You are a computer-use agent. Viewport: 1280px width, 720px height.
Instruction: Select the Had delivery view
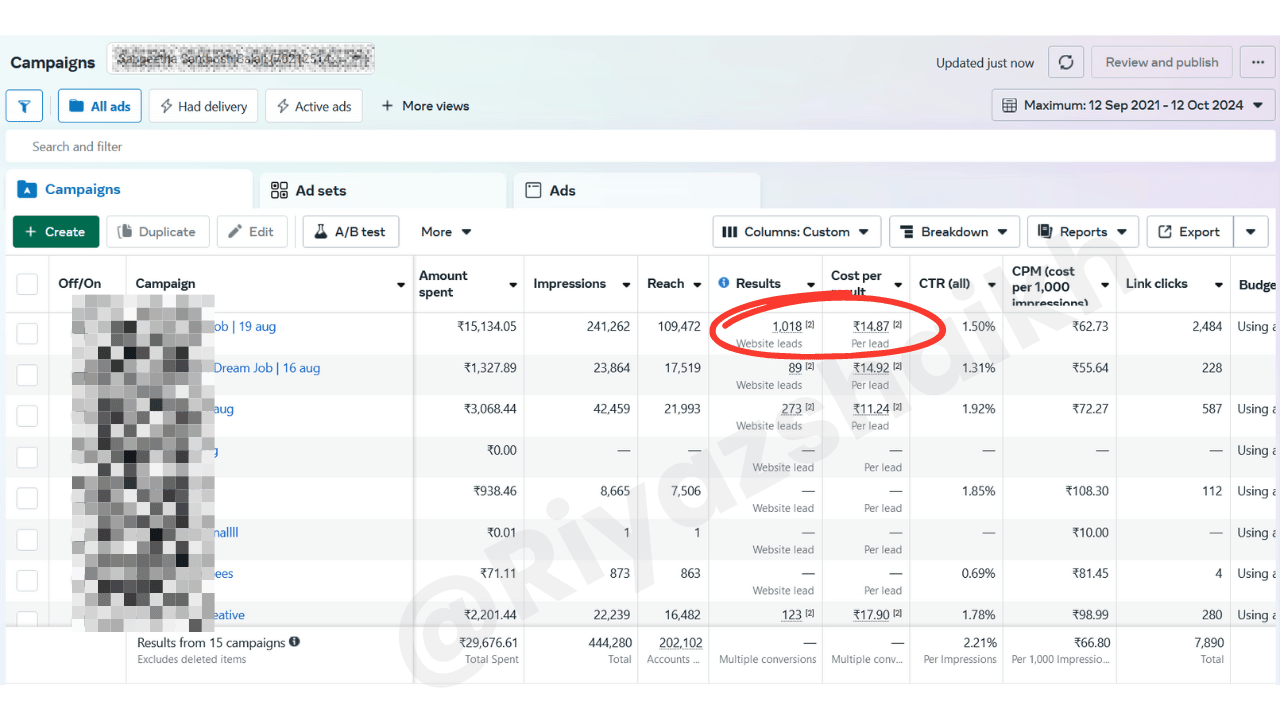point(204,106)
